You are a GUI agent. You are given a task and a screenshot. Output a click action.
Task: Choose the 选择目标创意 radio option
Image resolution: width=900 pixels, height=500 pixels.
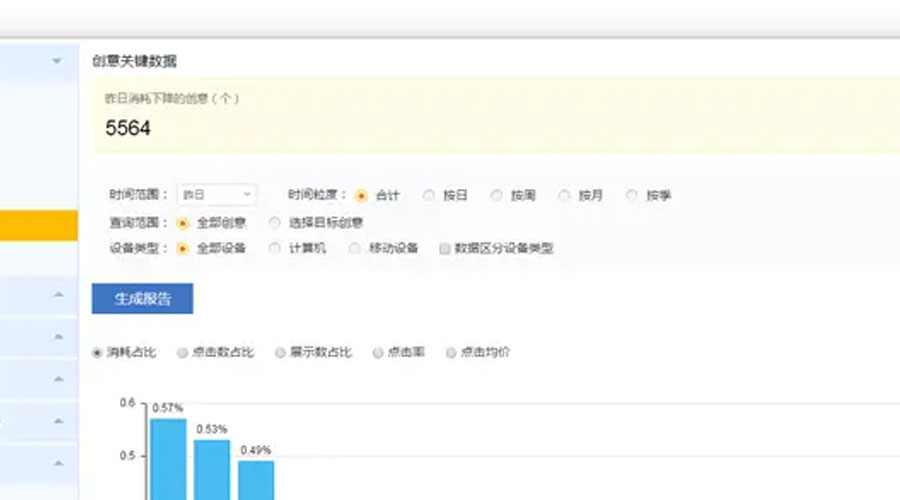click(275, 222)
